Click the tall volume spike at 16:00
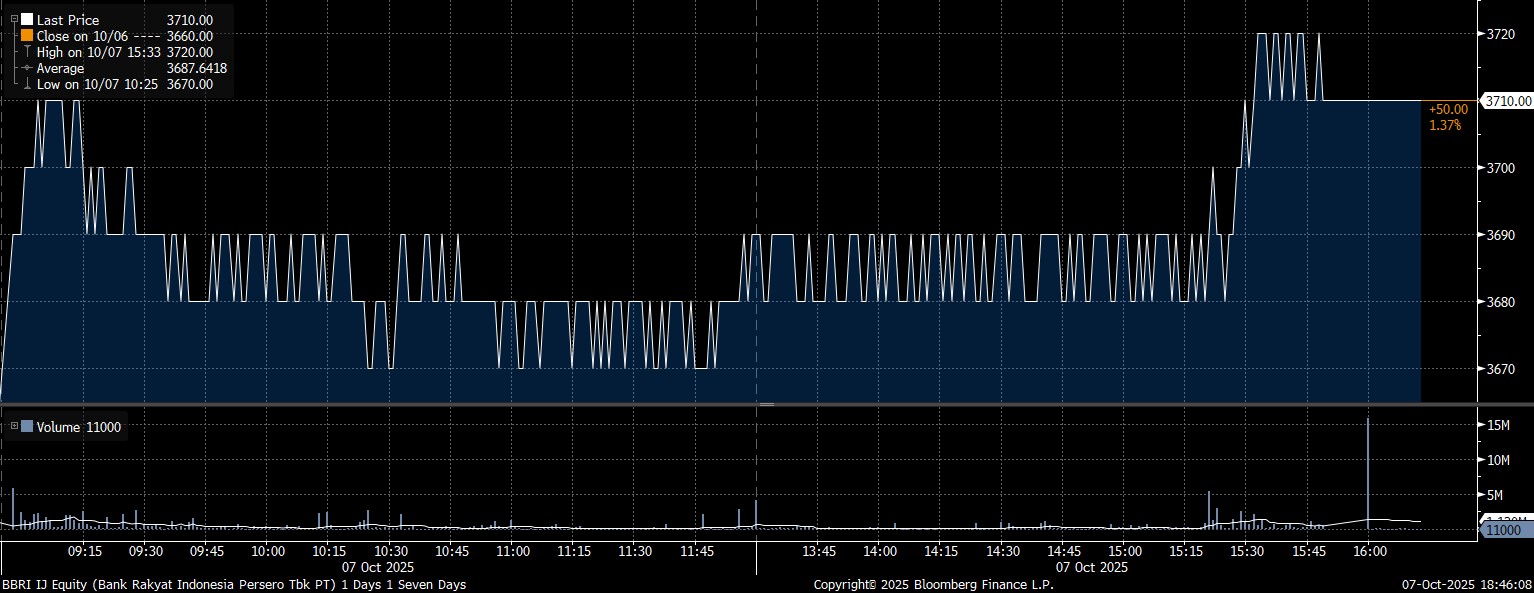The image size is (1534, 593). click(1367, 470)
